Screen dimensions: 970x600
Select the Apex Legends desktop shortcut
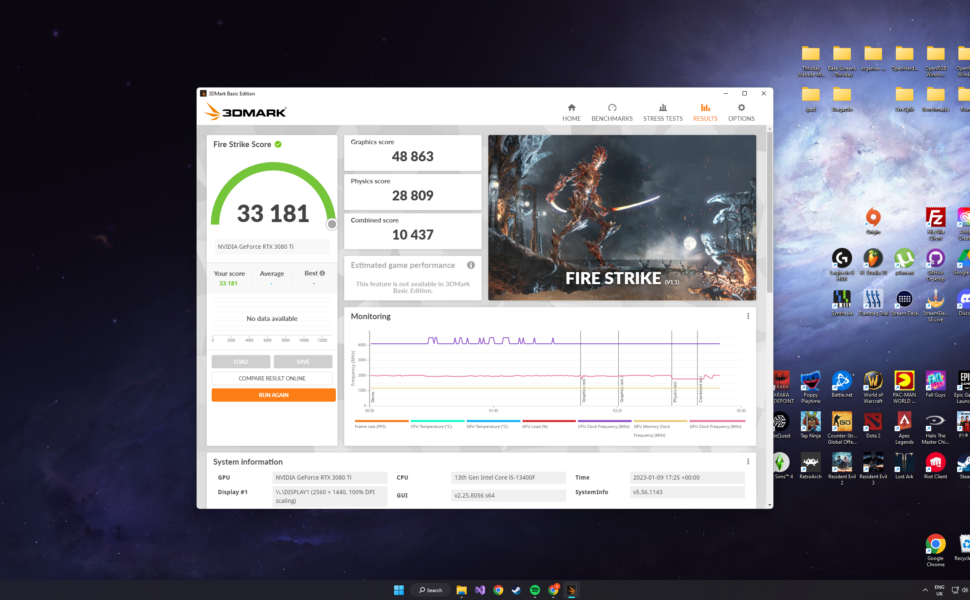[904, 428]
